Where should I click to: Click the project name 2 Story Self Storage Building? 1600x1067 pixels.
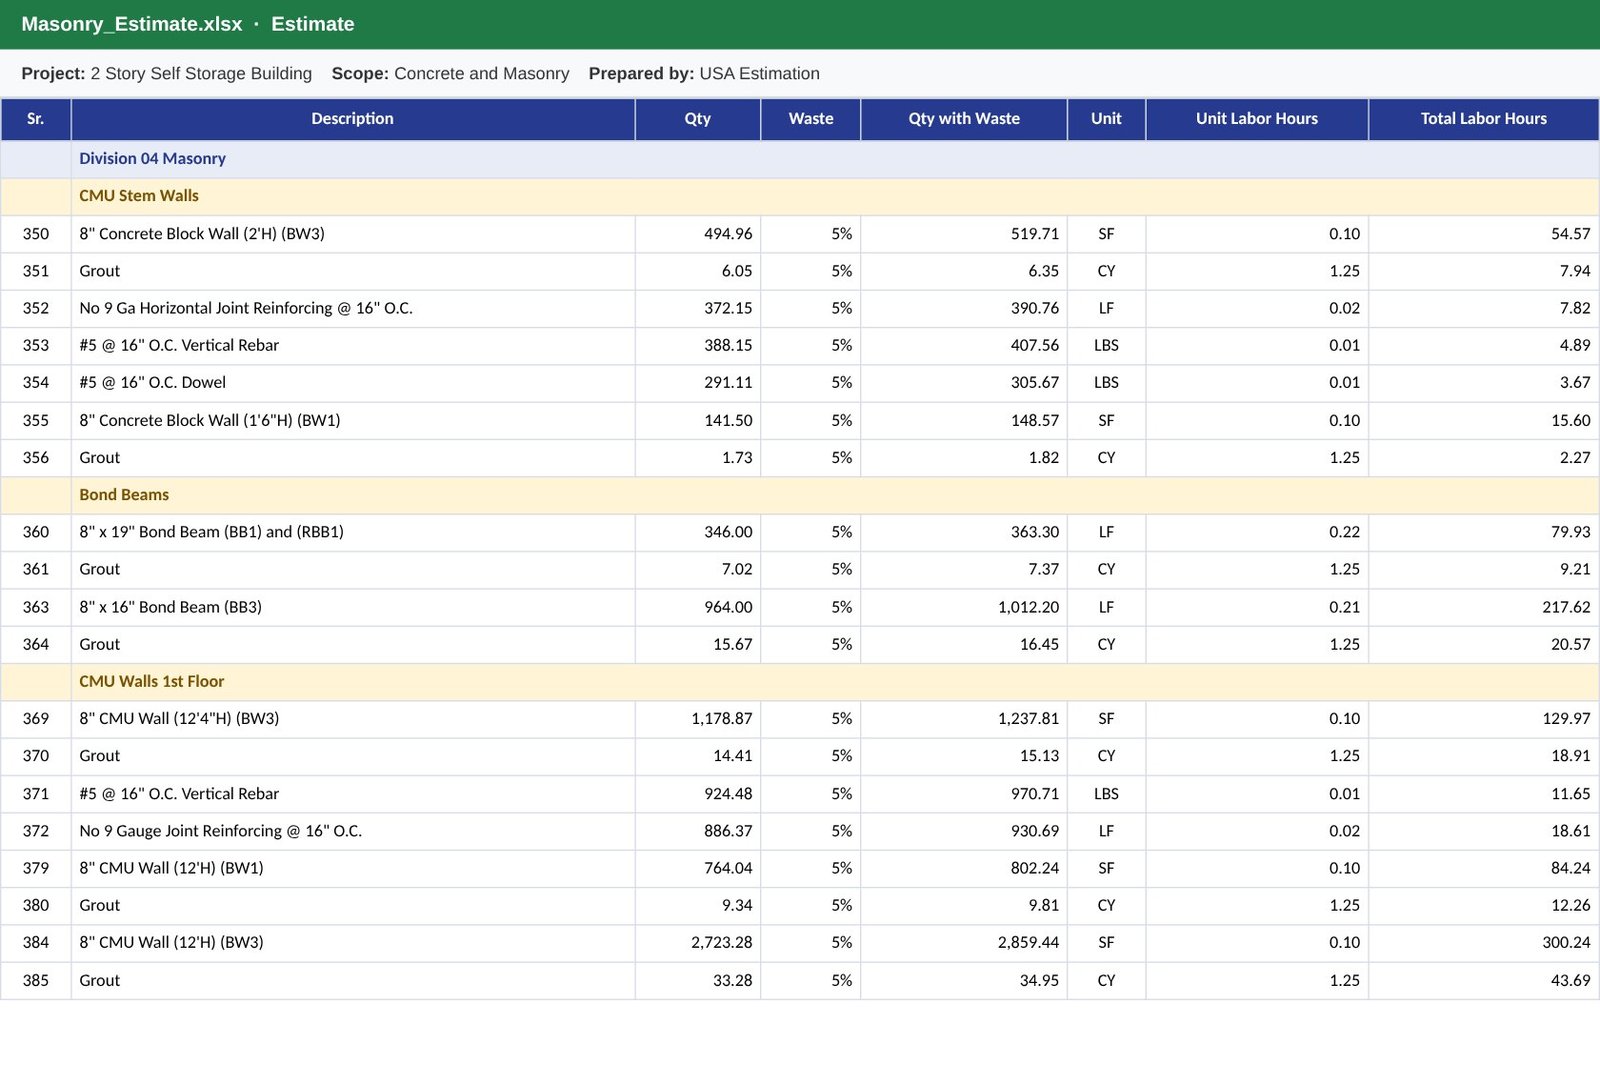point(201,74)
